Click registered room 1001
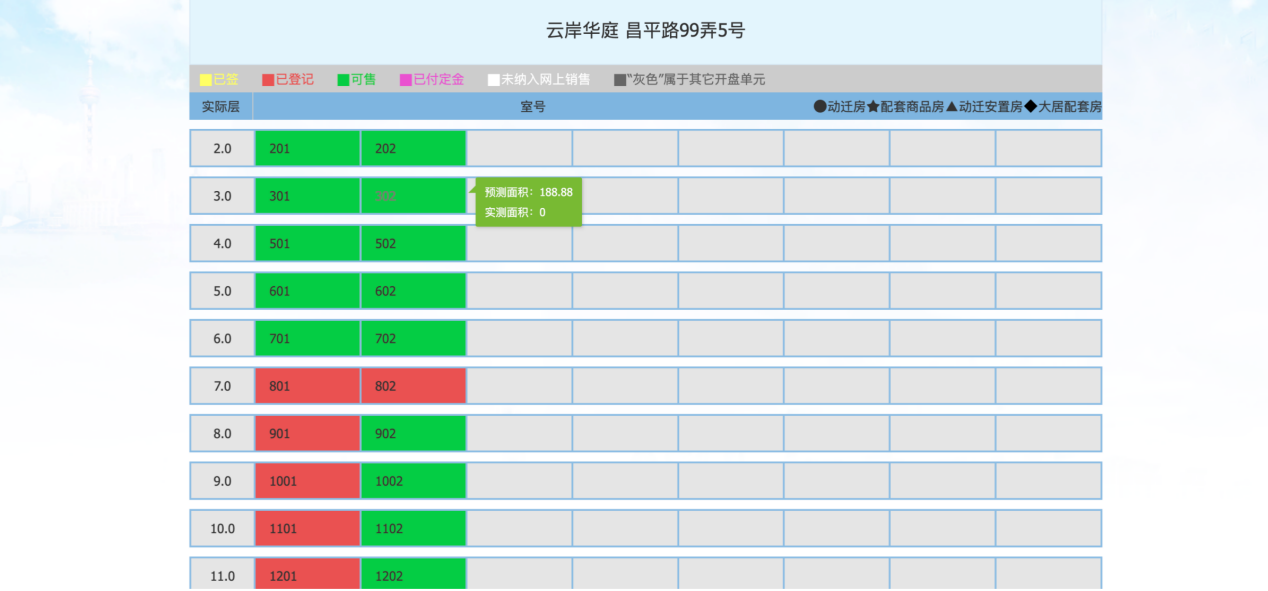The width and height of the screenshot is (1268, 591). pyautogui.click(x=307, y=481)
